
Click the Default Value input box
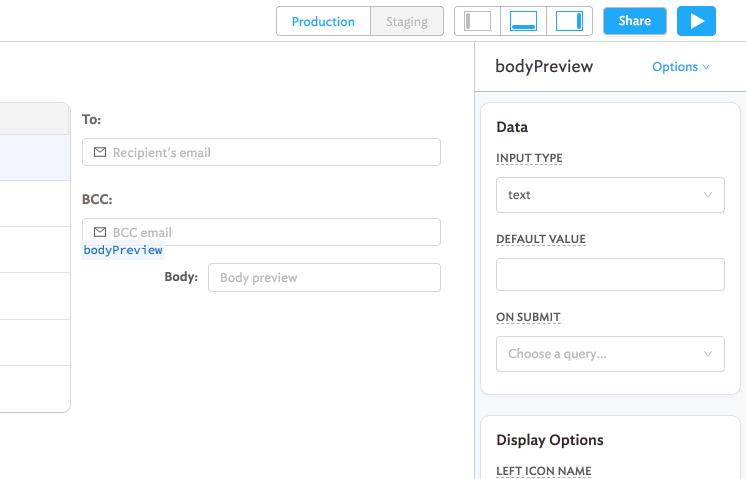610,275
